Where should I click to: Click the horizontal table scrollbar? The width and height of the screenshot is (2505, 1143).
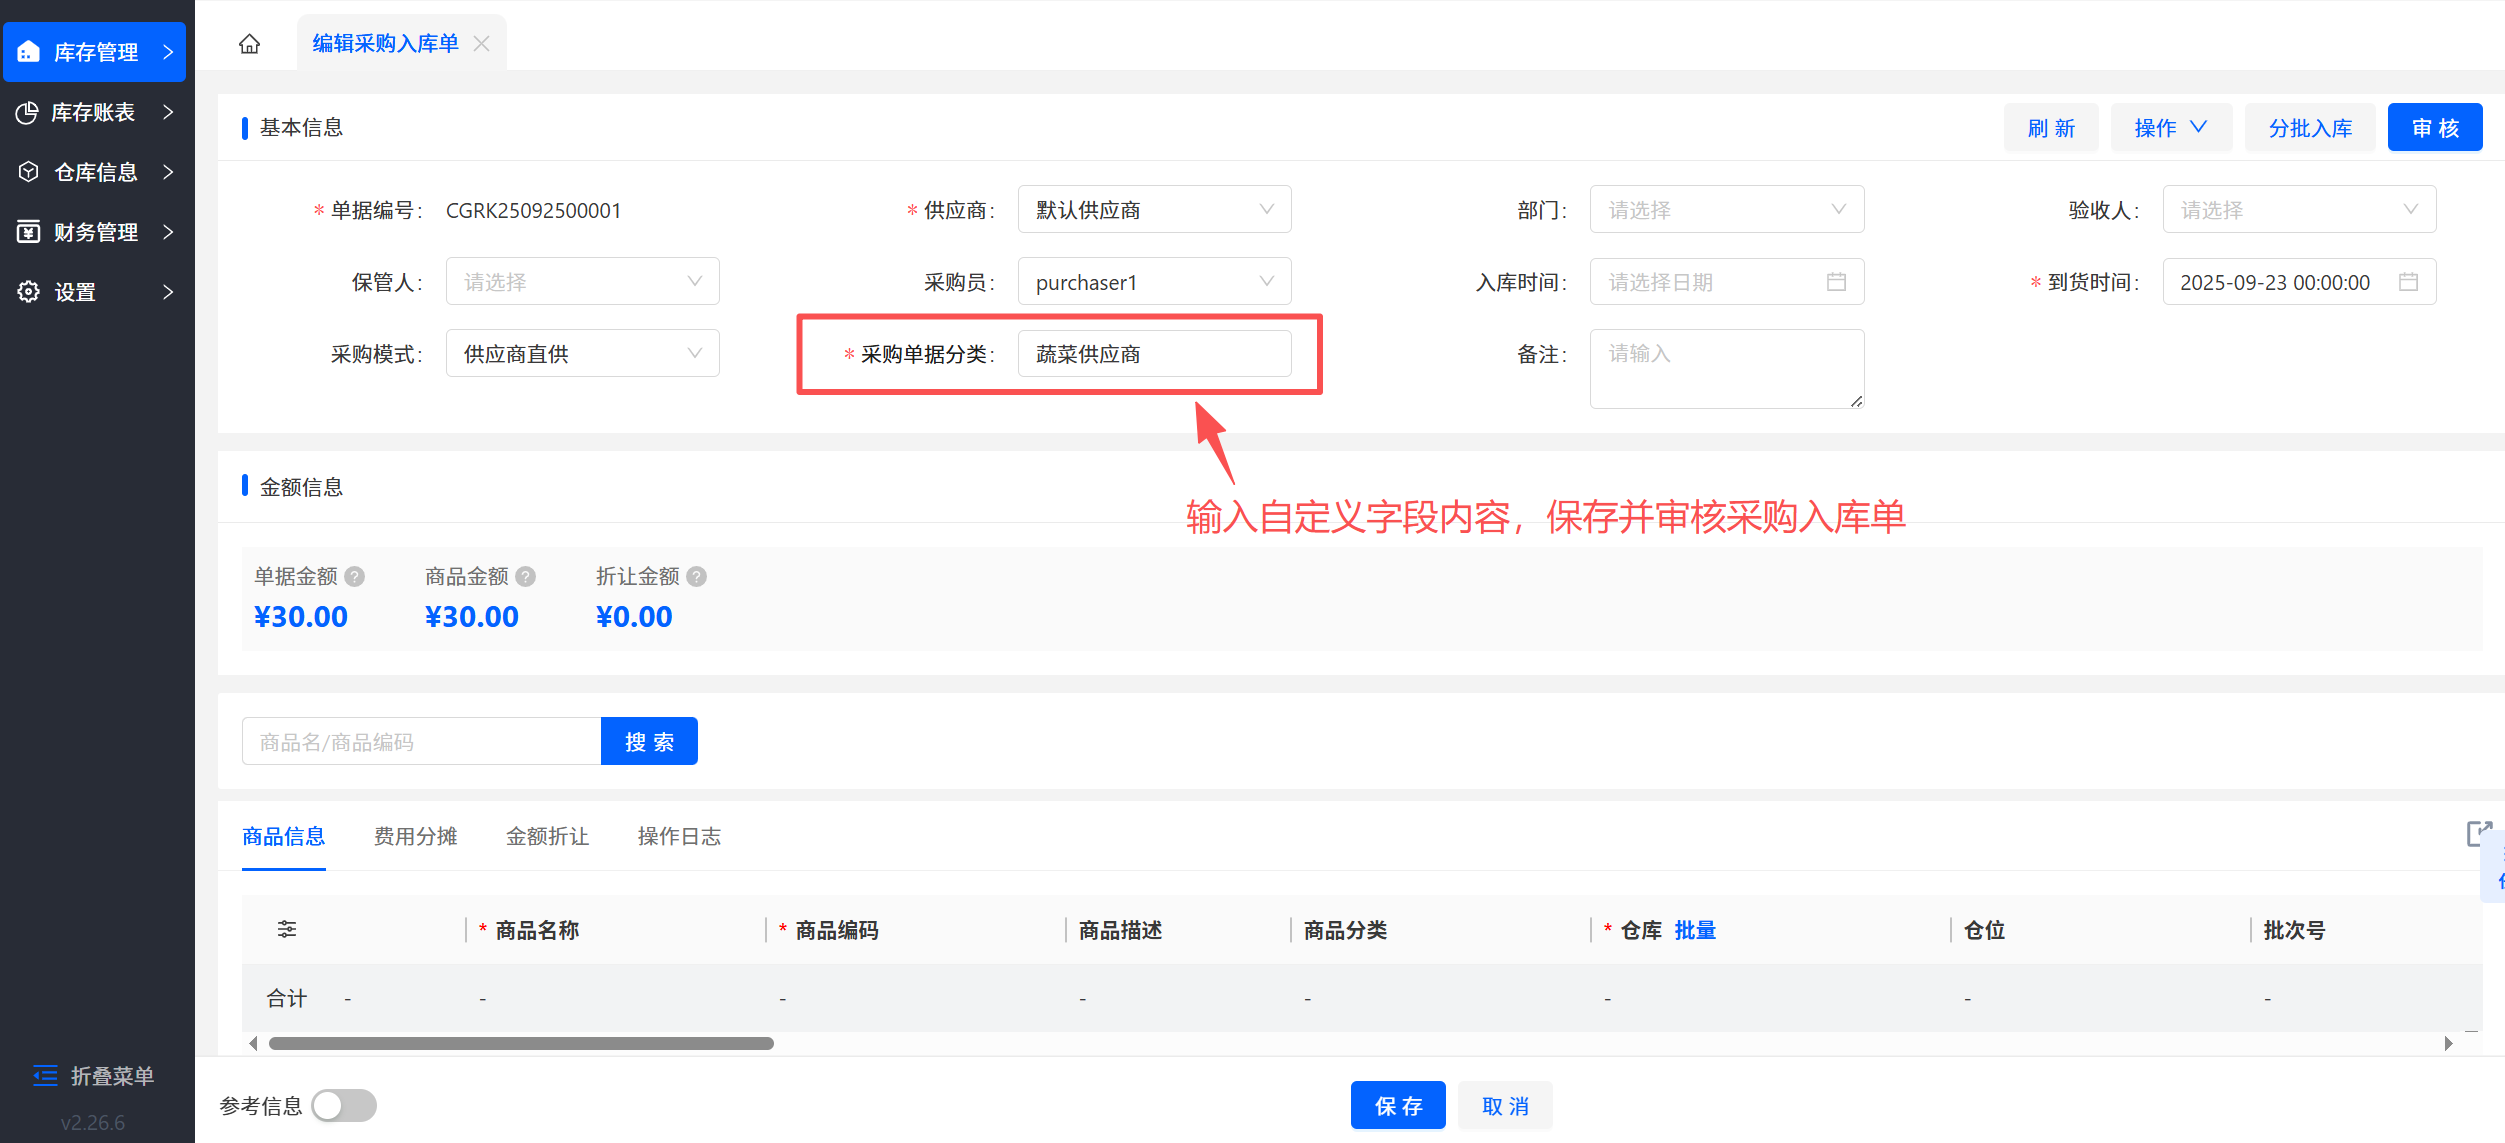[521, 1044]
